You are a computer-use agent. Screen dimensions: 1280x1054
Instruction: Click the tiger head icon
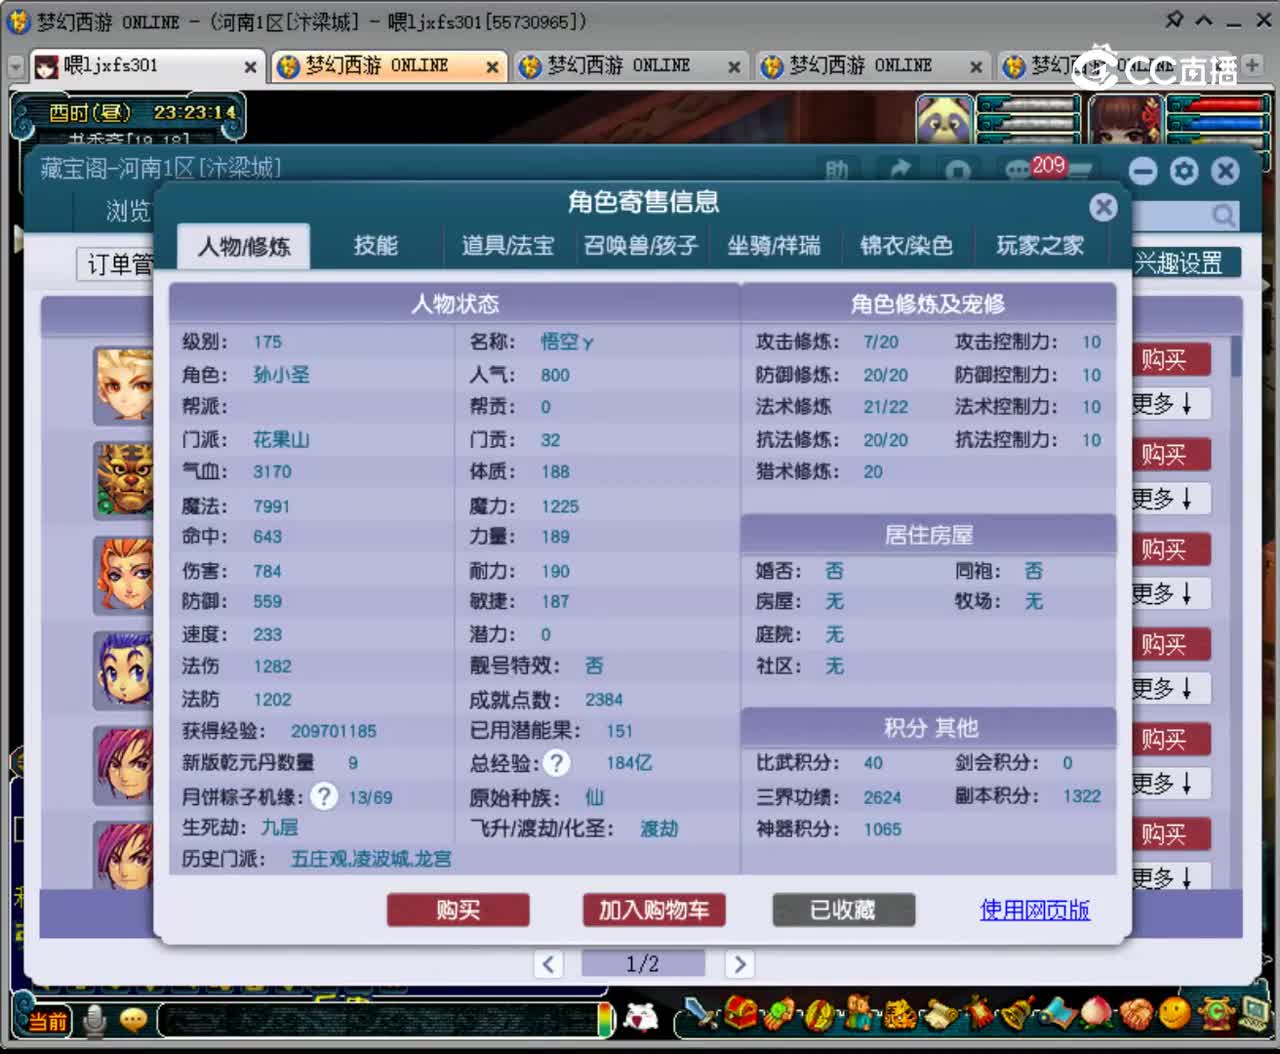pyautogui.click(x=898, y=1015)
